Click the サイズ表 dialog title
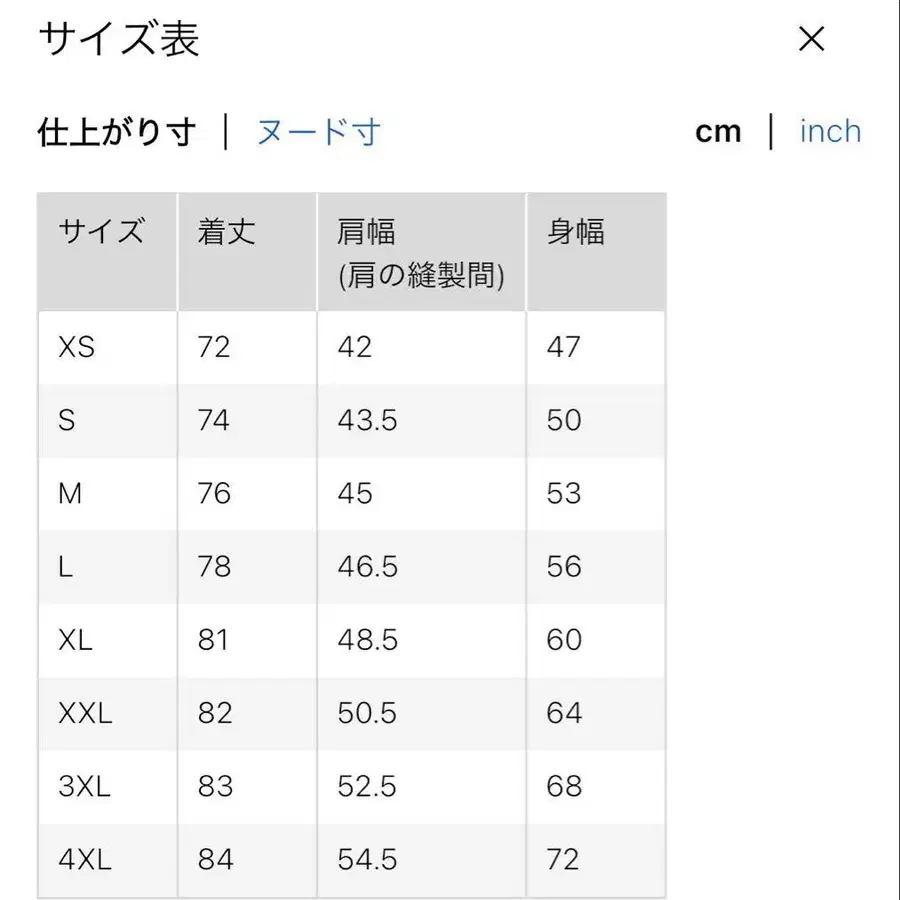The height and width of the screenshot is (900, 900). point(117,41)
